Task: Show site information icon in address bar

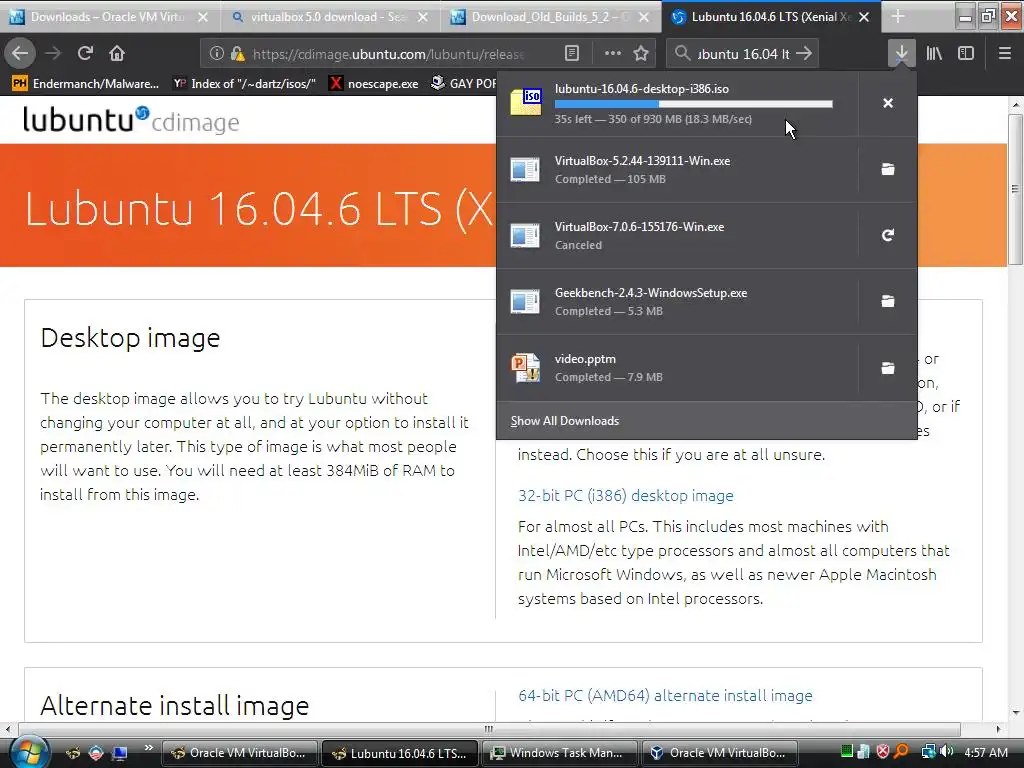Action: click(x=217, y=54)
